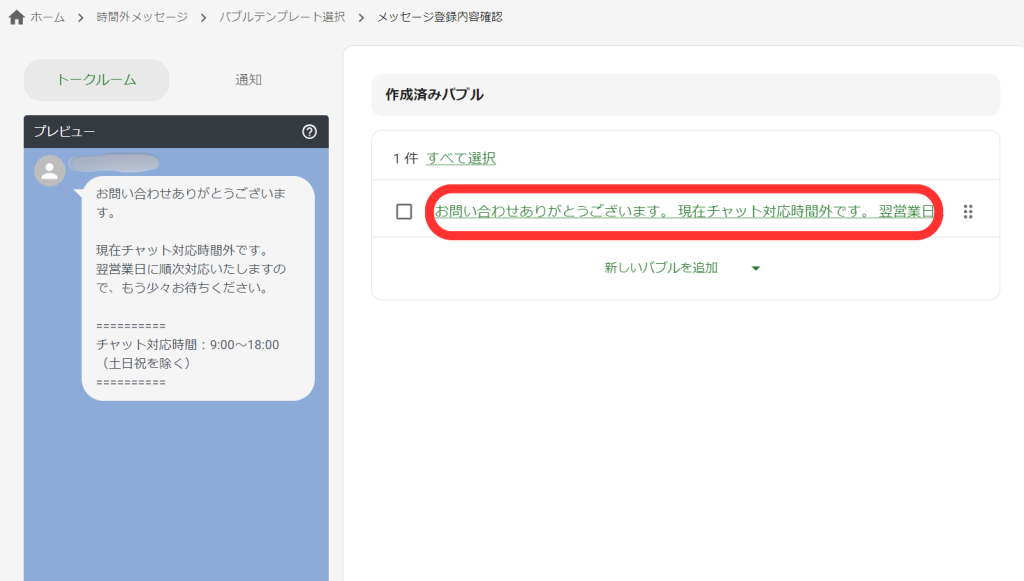Click the すべて選択 link

pos(461,158)
